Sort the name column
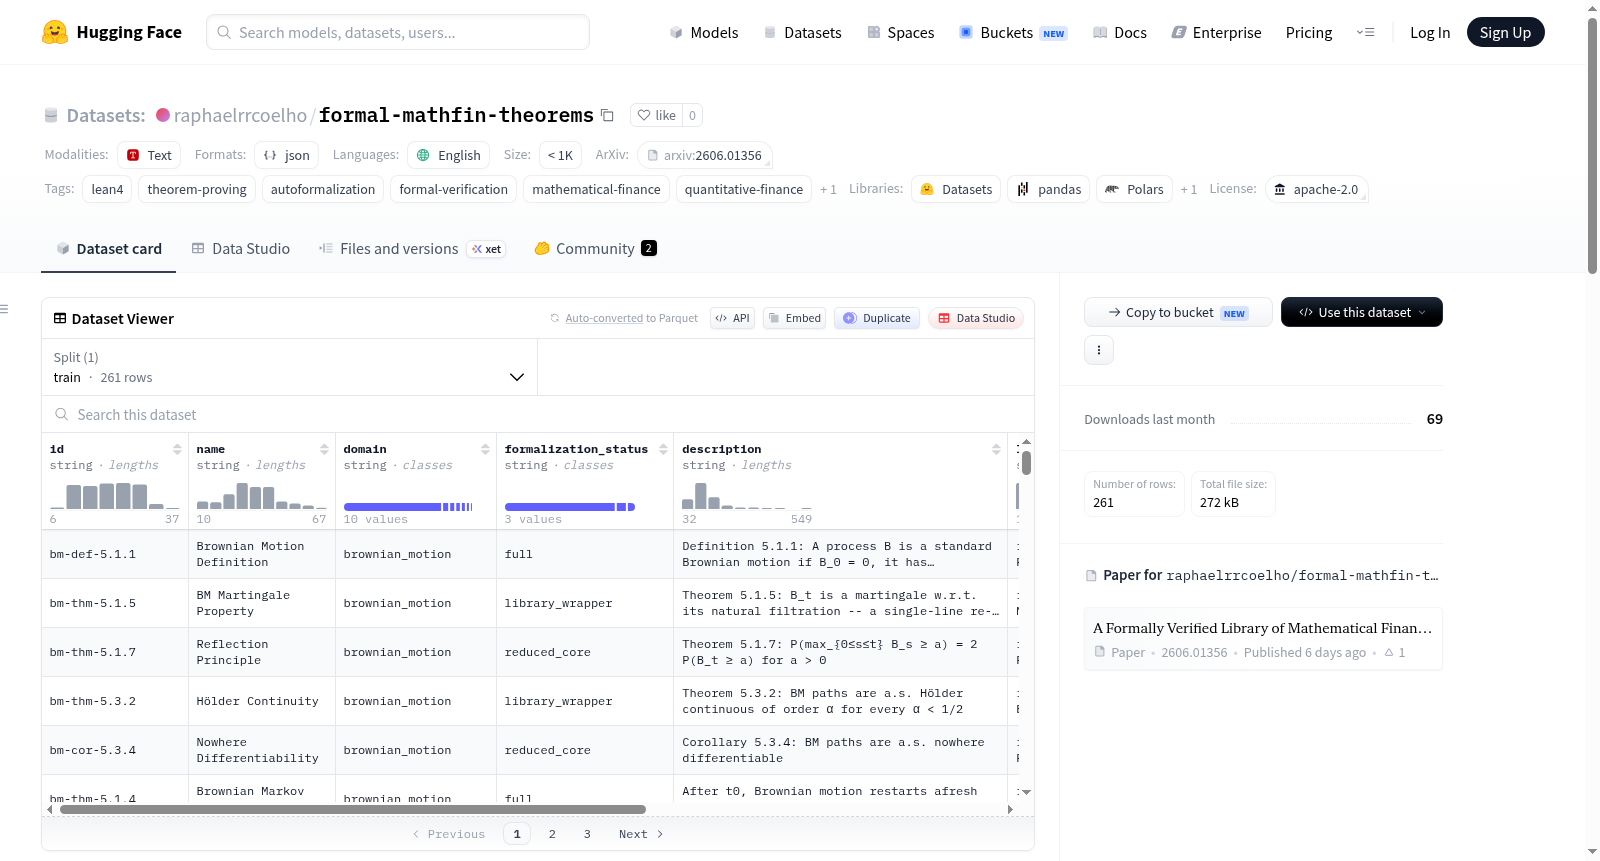Screen dimensions: 1600x861 324,449
